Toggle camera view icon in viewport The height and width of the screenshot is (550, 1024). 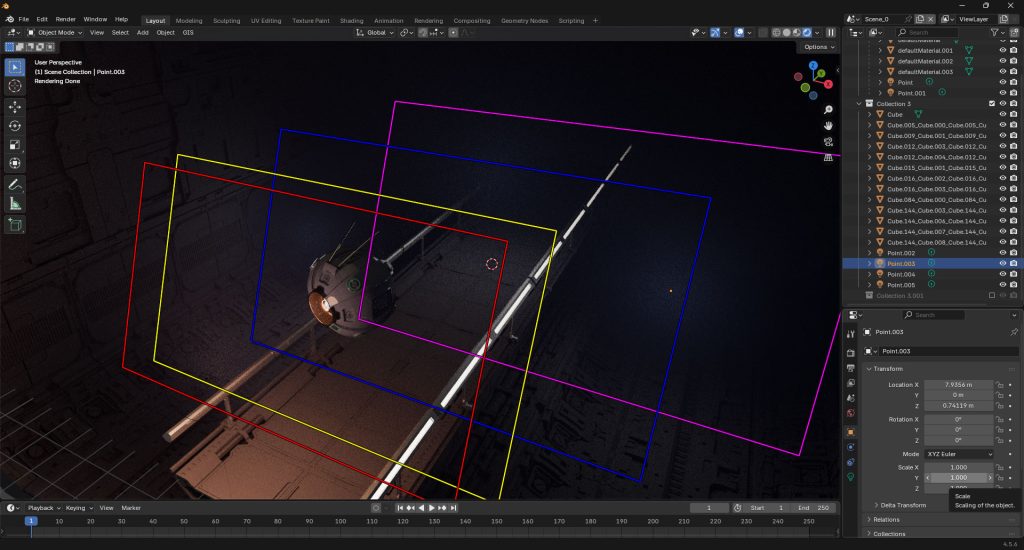pyautogui.click(x=828, y=142)
